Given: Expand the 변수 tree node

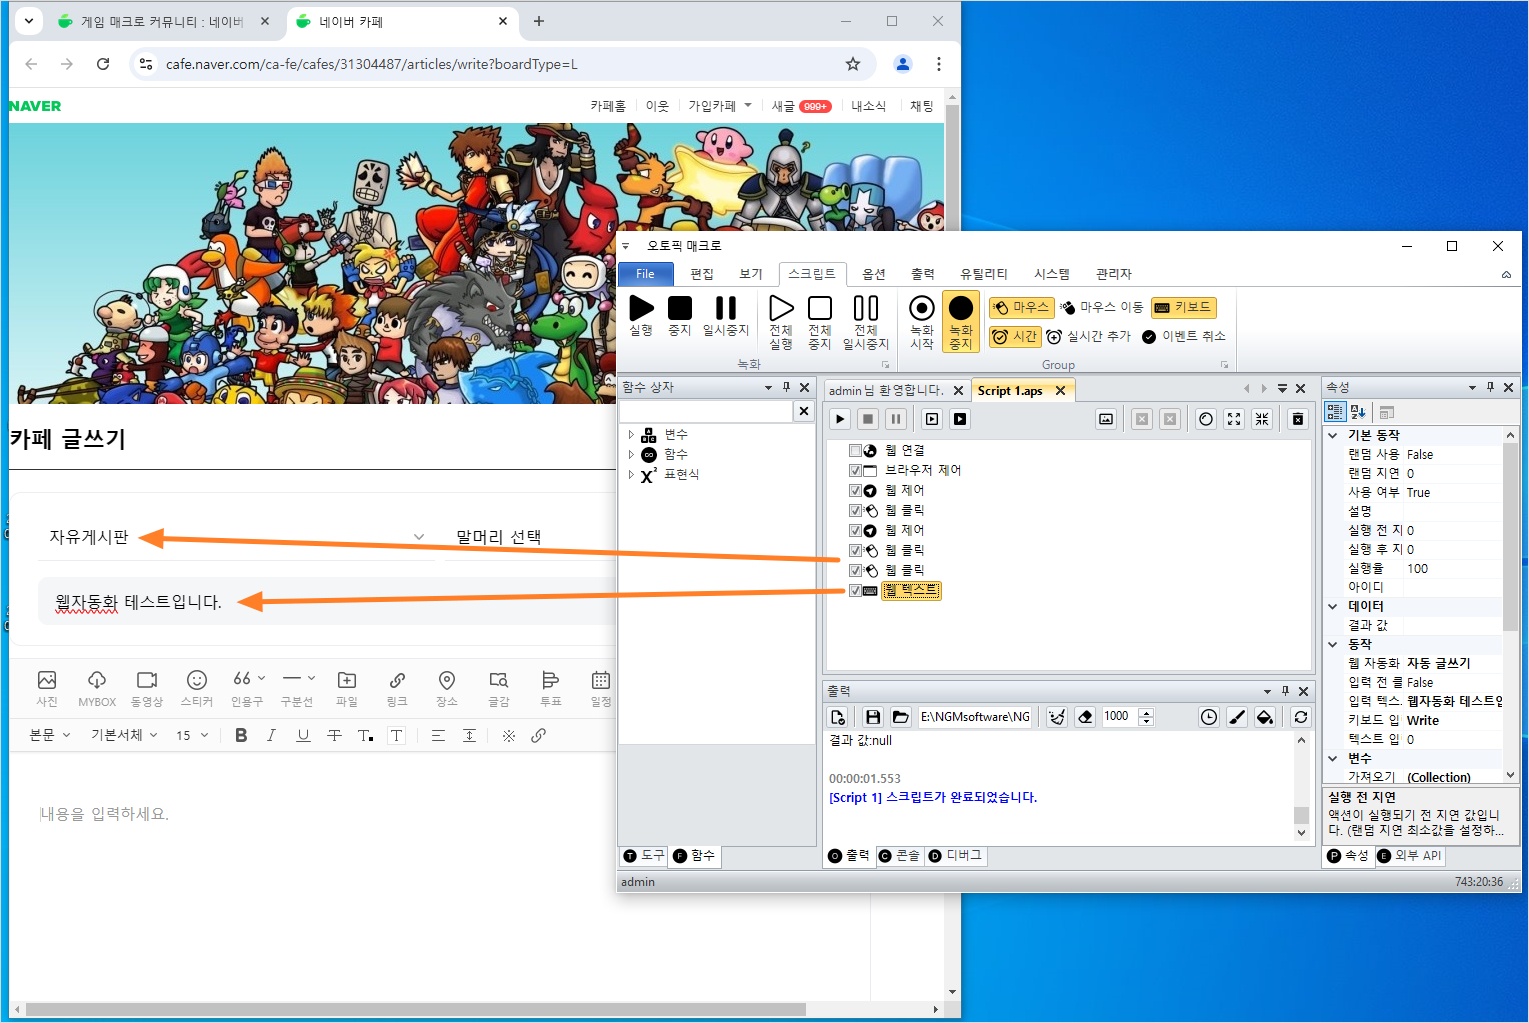Looking at the screenshot, I should click(631, 435).
